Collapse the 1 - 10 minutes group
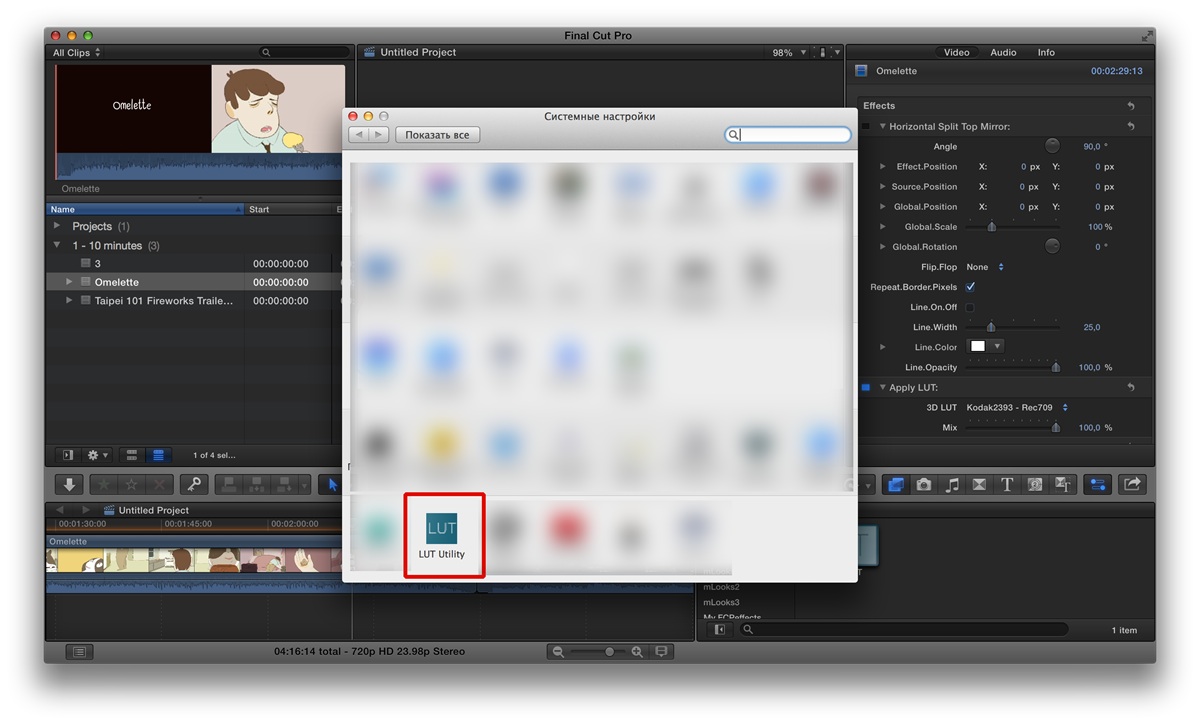 pyautogui.click(x=57, y=245)
